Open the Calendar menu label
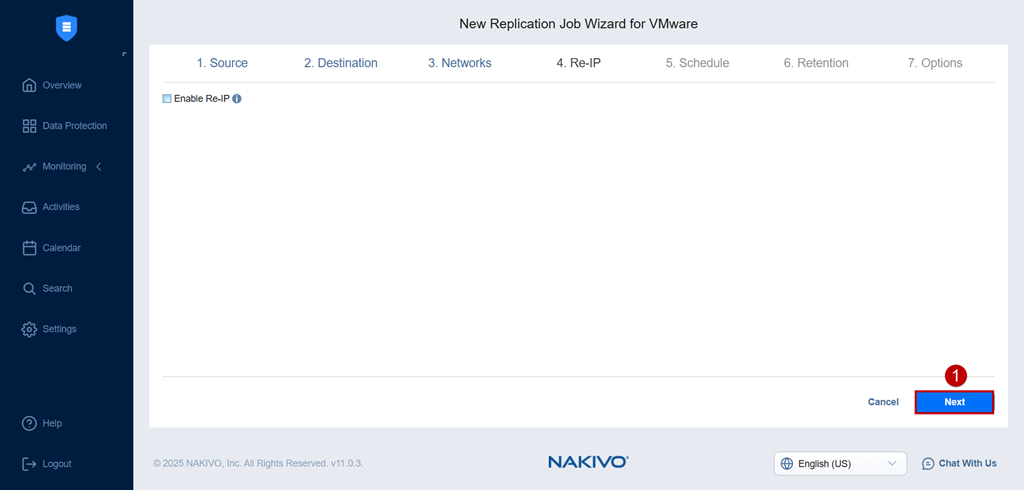The width and height of the screenshot is (1024, 490). pyautogui.click(x=61, y=248)
